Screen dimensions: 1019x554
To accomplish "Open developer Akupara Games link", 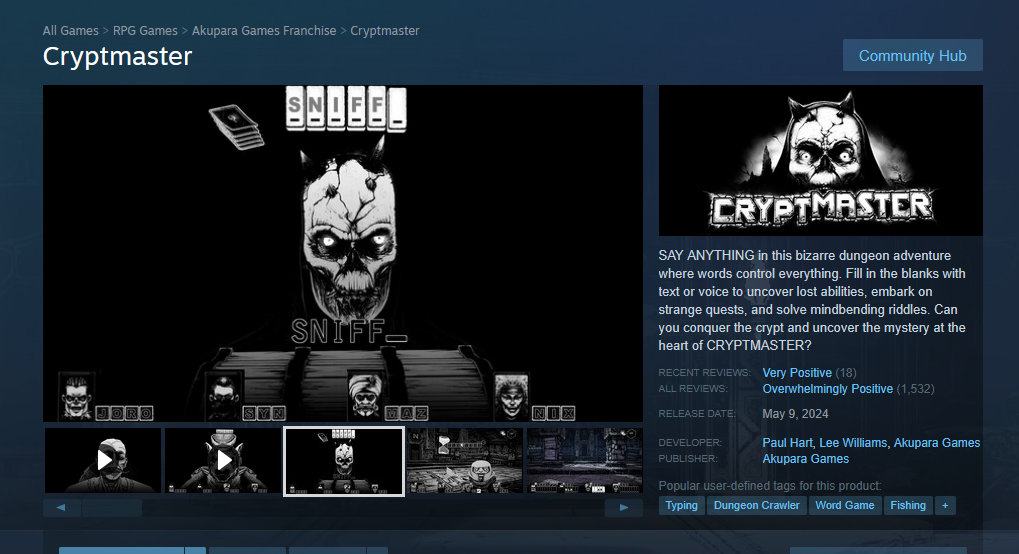I will tap(936, 443).
